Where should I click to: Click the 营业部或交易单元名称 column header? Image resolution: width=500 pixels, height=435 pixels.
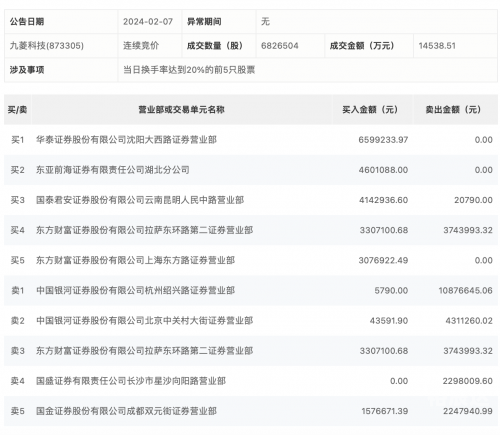(x=181, y=109)
